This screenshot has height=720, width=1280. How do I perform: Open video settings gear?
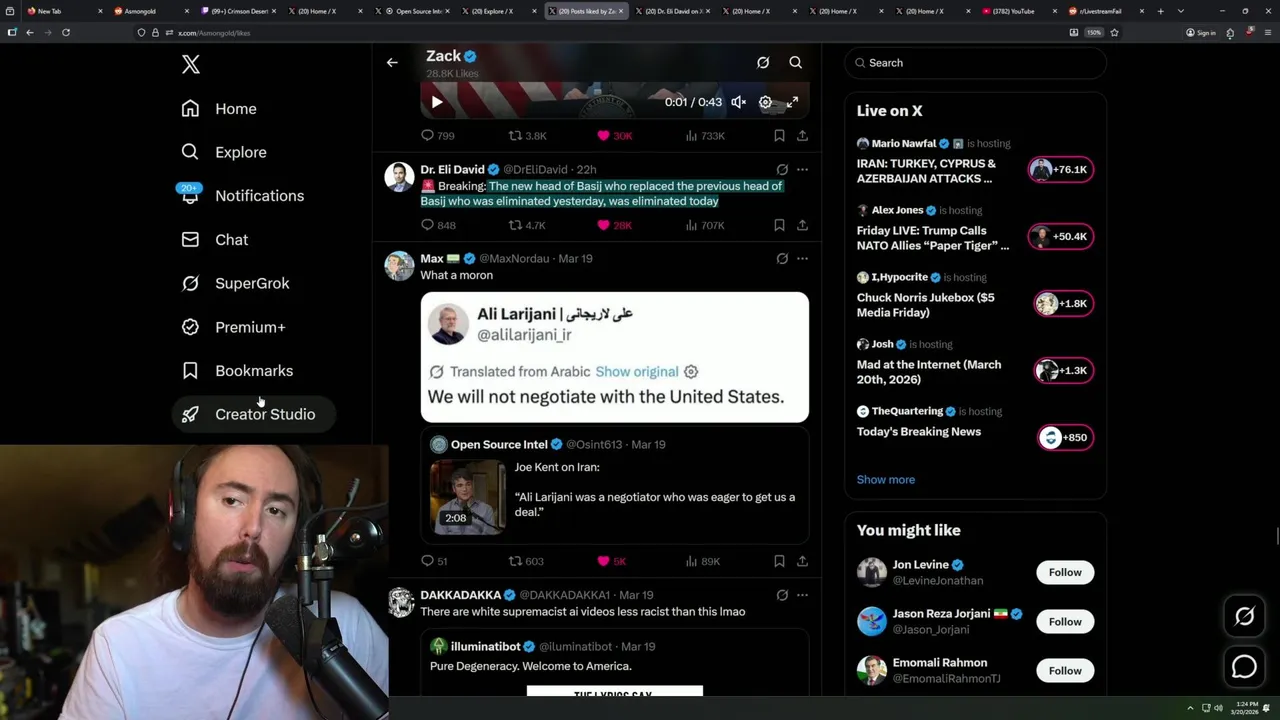pos(765,102)
